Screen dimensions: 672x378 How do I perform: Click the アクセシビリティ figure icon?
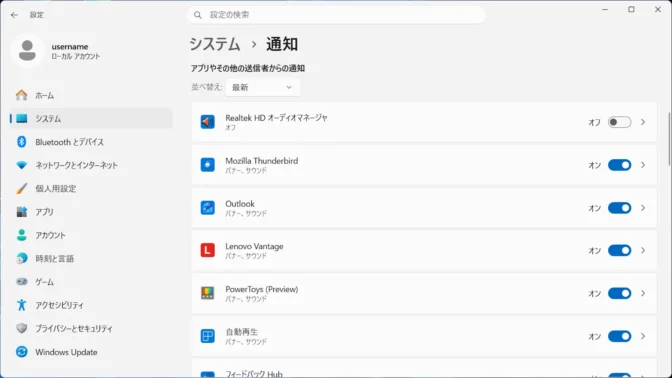(x=21, y=305)
